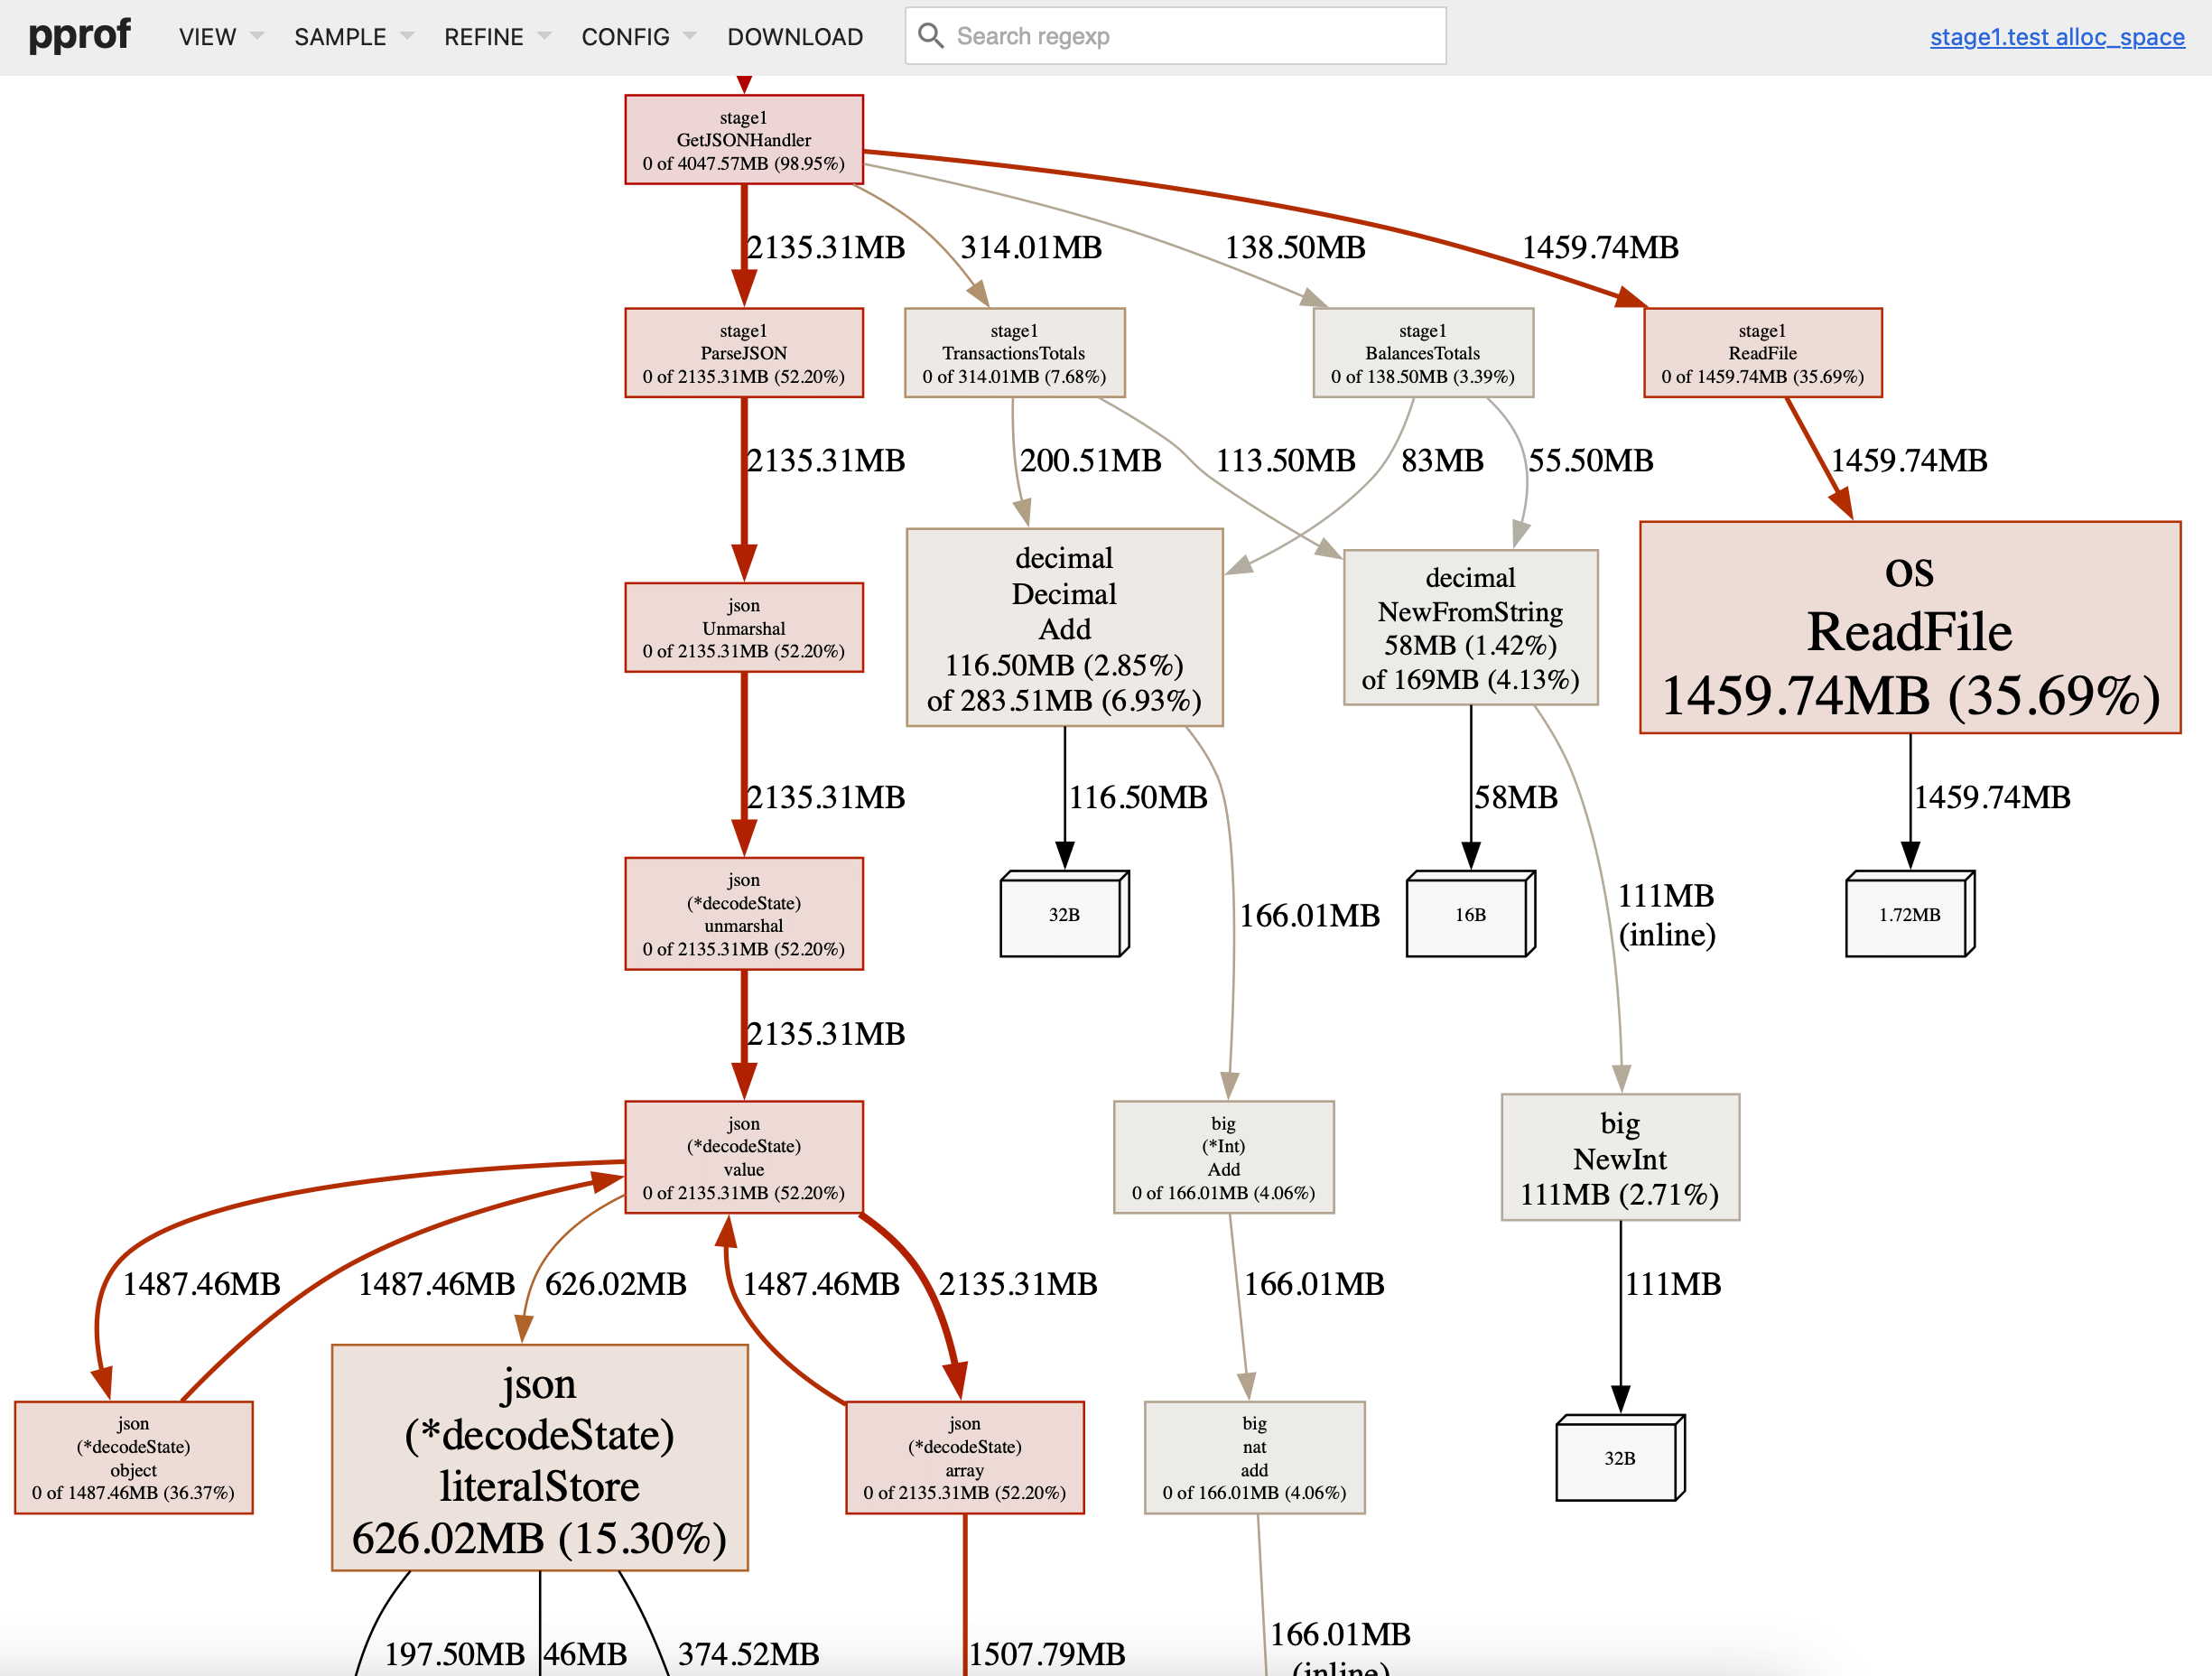Click the 16B allocation box
This screenshot has width=2212, height=1676.
tap(1470, 914)
